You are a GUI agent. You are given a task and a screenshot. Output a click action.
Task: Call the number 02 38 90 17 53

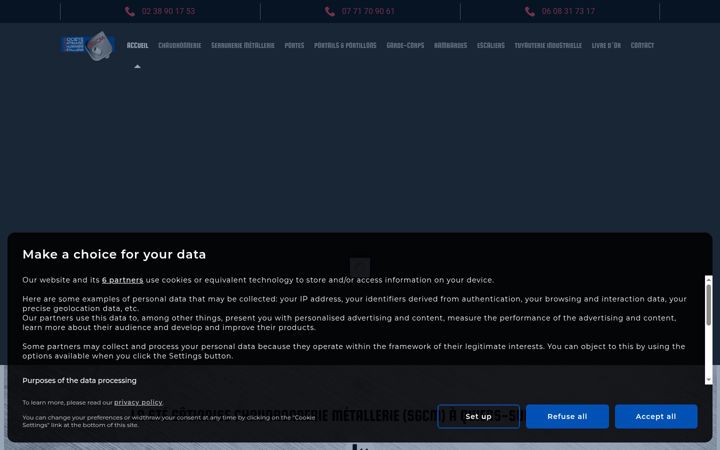coord(169,11)
